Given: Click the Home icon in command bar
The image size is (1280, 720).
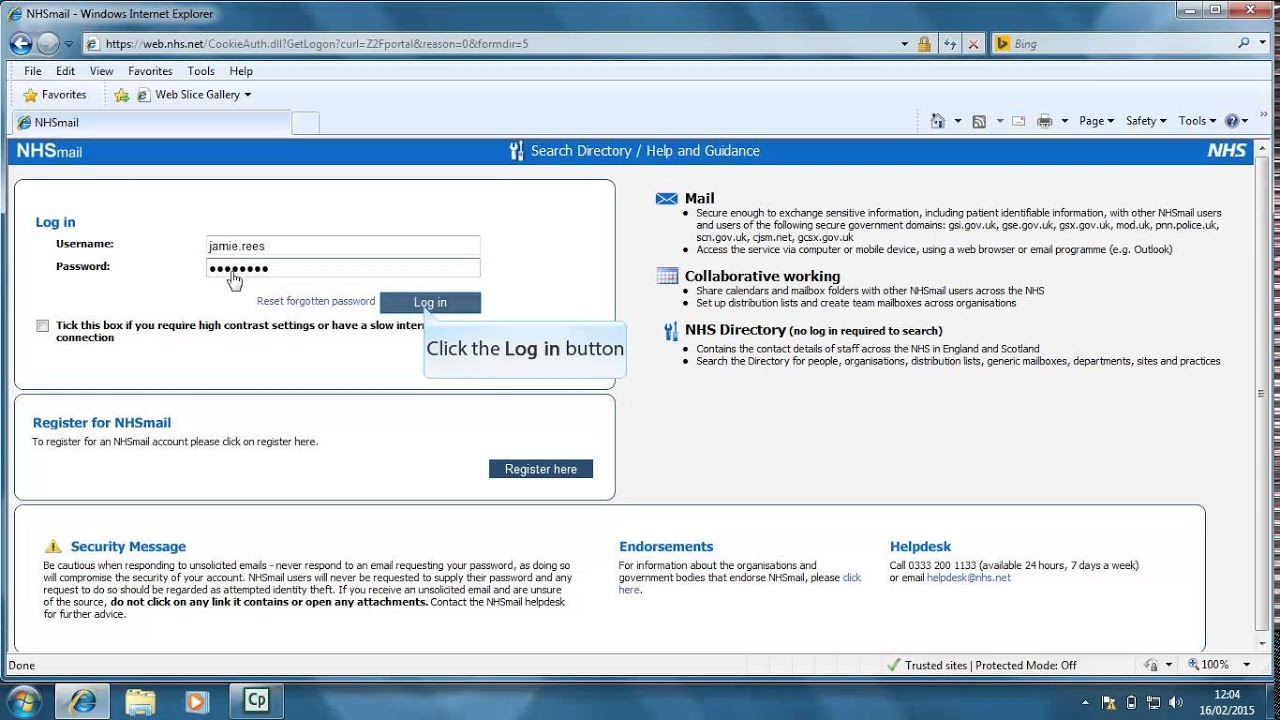Looking at the screenshot, I should tap(937, 121).
